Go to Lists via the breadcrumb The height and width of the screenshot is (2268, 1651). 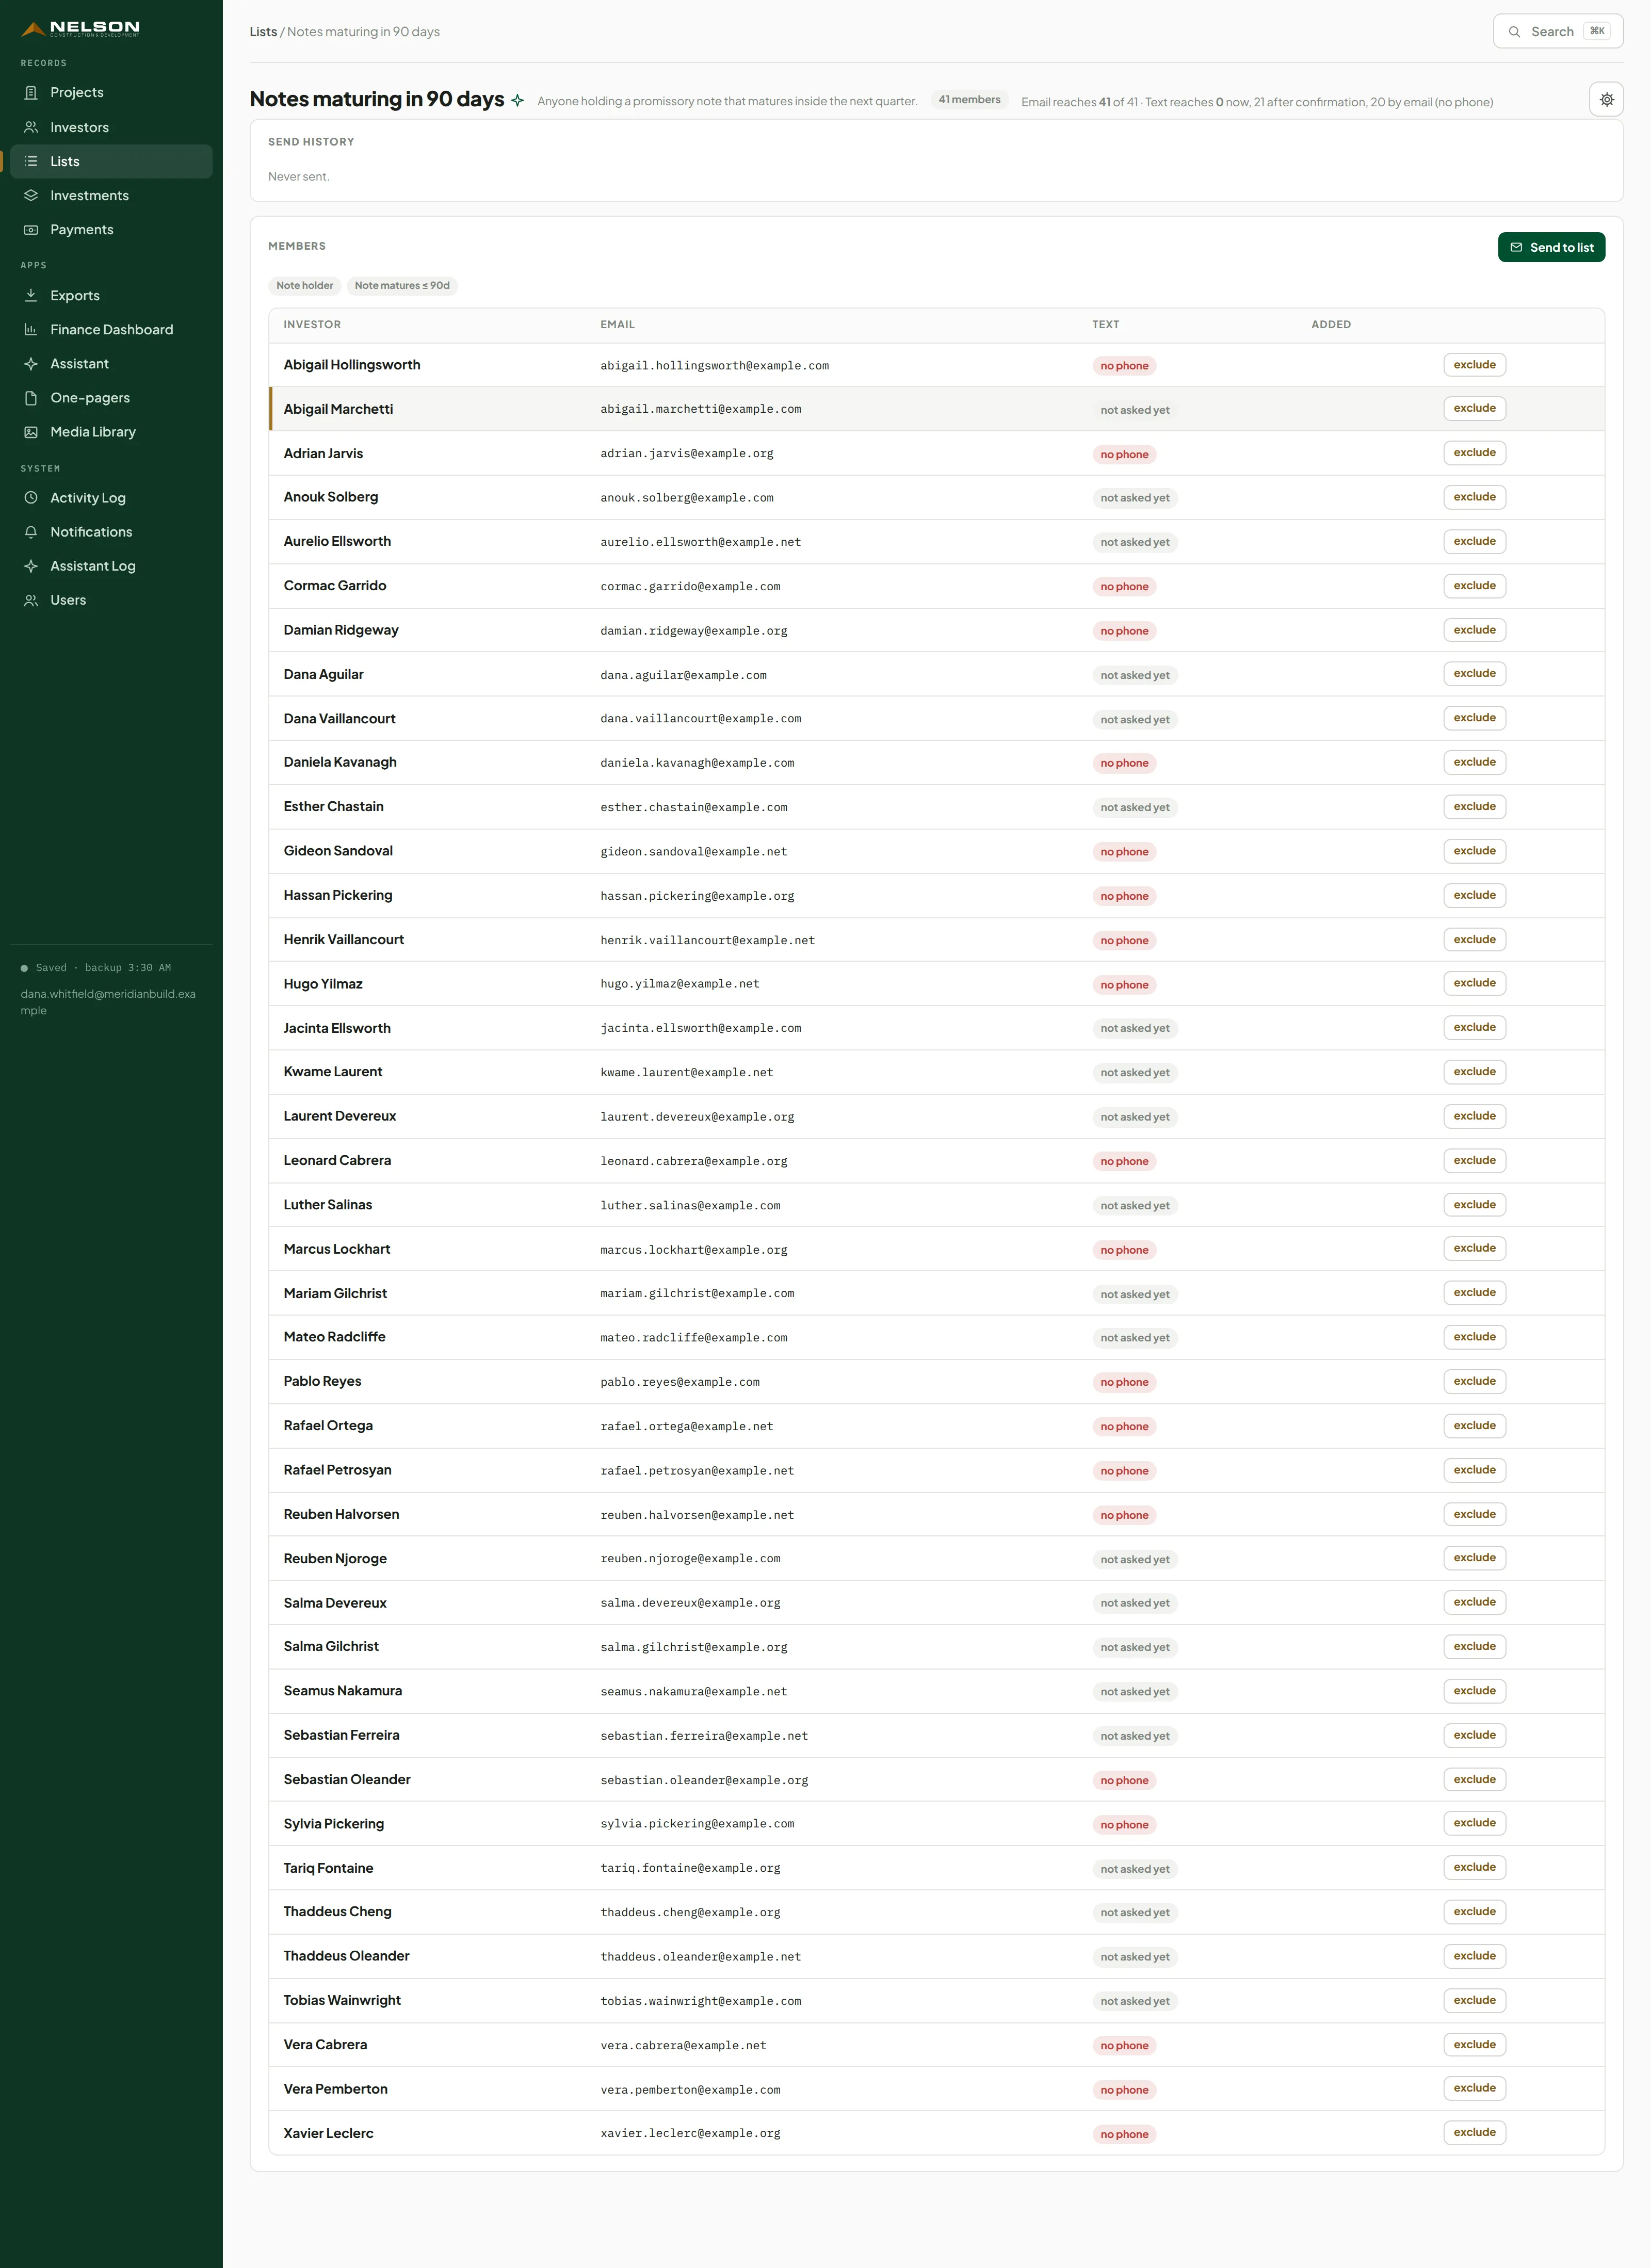click(263, 31)
